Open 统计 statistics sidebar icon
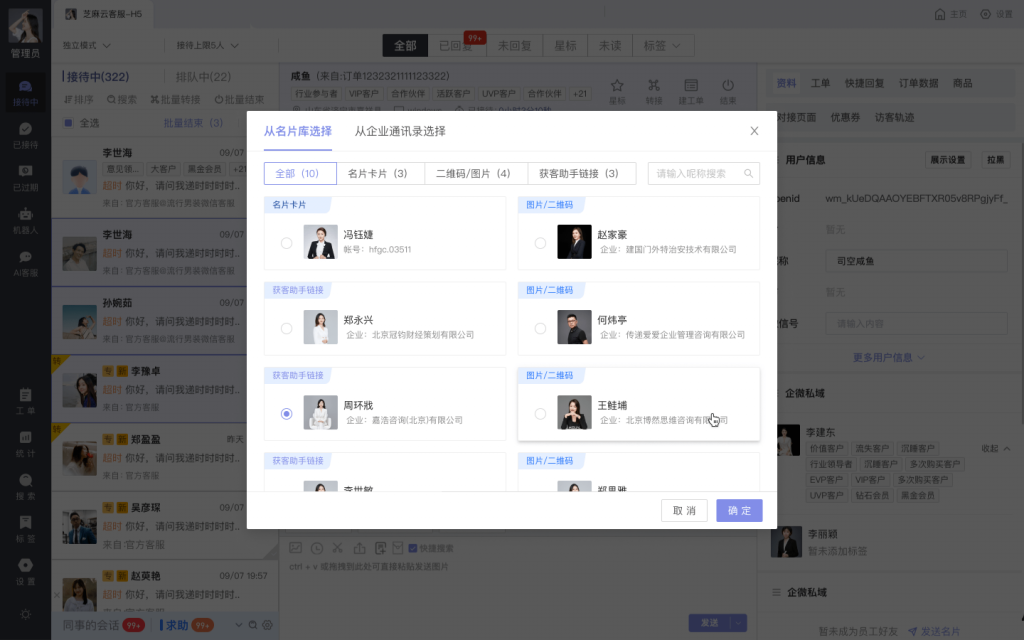Screen dimensions: 1024x640 click(25, 443)
